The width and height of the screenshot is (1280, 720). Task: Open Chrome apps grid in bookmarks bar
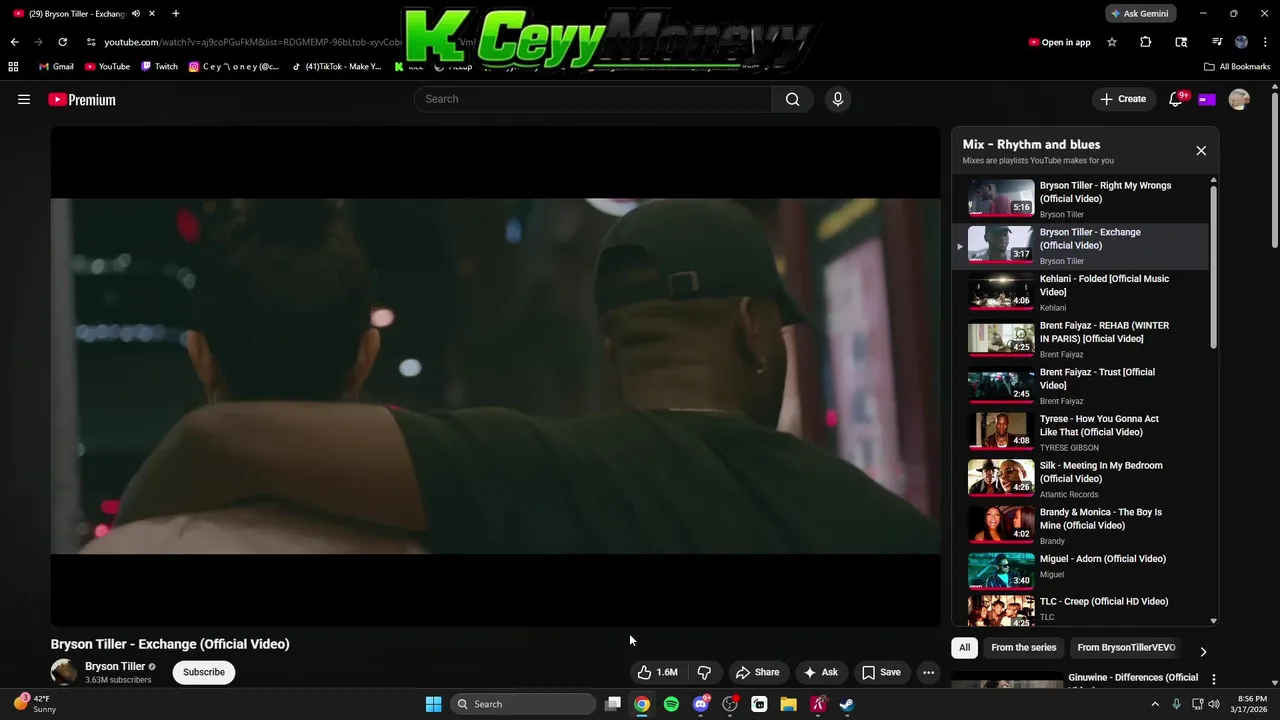pyautogui.click(x=13, y=66)
